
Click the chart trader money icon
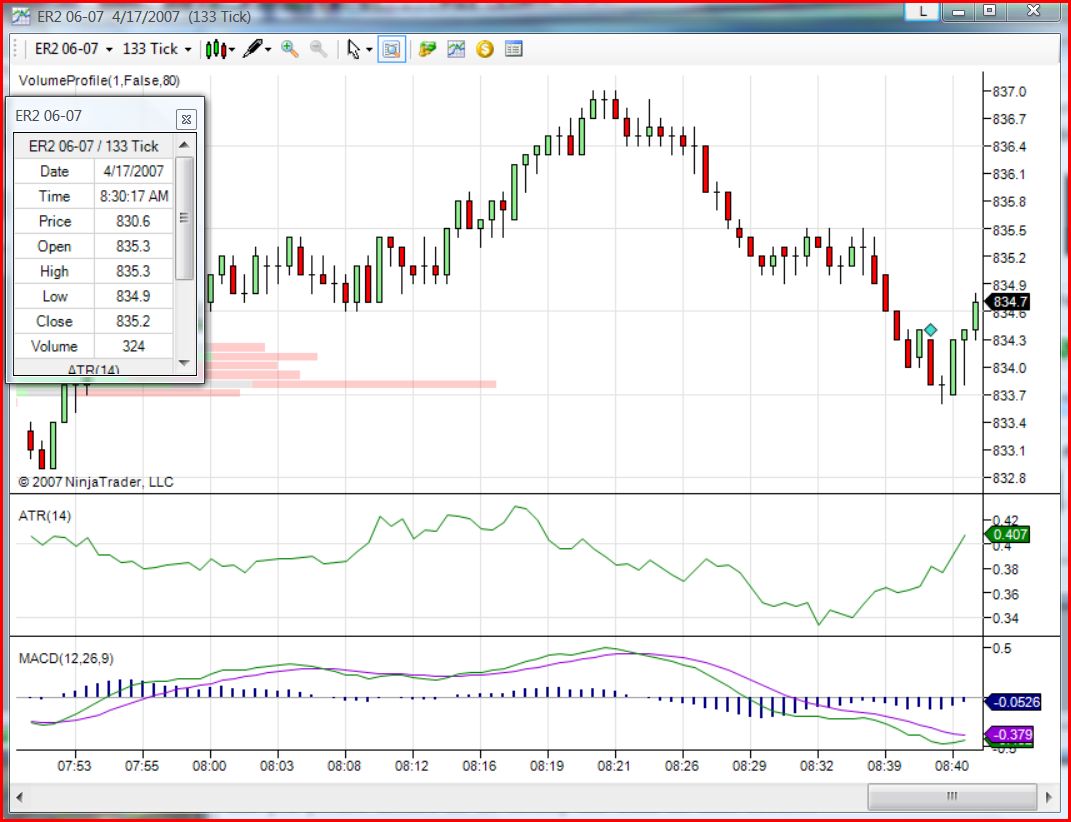coord(428,49)
